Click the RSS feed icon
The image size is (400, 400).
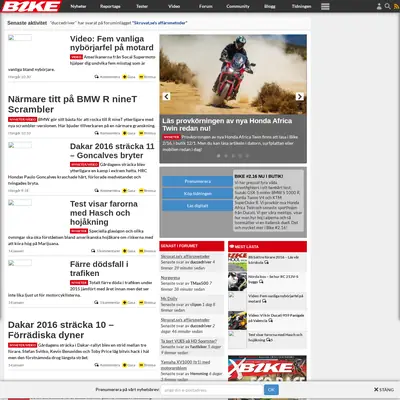pyautogui.click(x=396, y=6)
